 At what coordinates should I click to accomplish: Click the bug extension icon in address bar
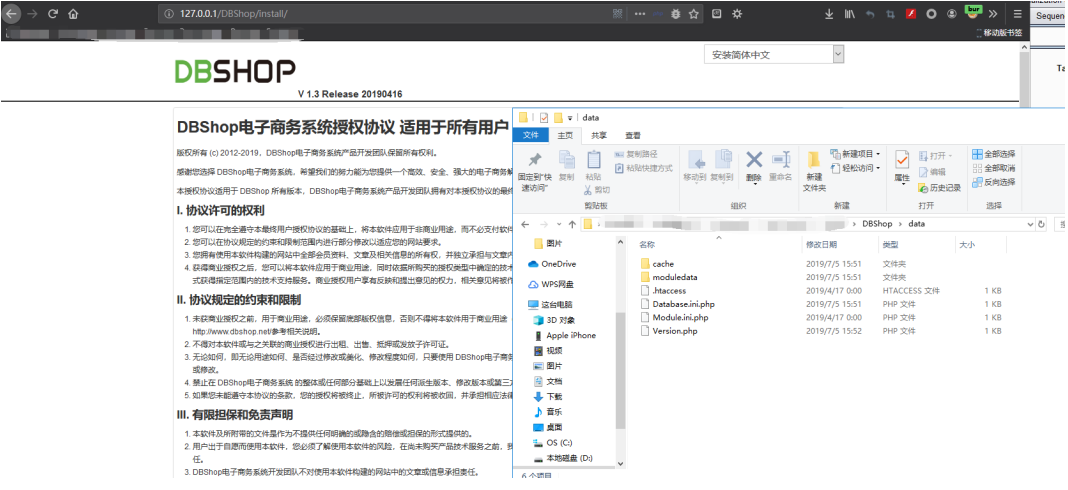(x=676, y=14)
